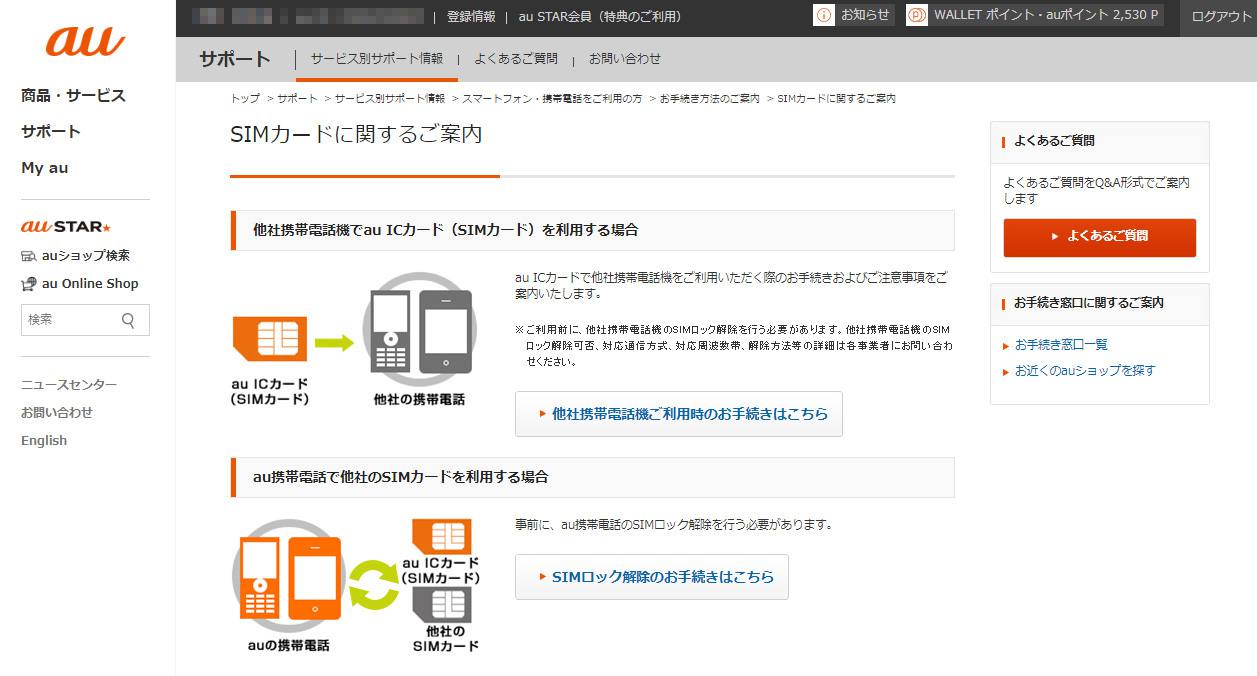Click heading au携帯電話で他社のSIMカードを利用する場合
The image size is (1257, 676).
(x=401, y=477)
